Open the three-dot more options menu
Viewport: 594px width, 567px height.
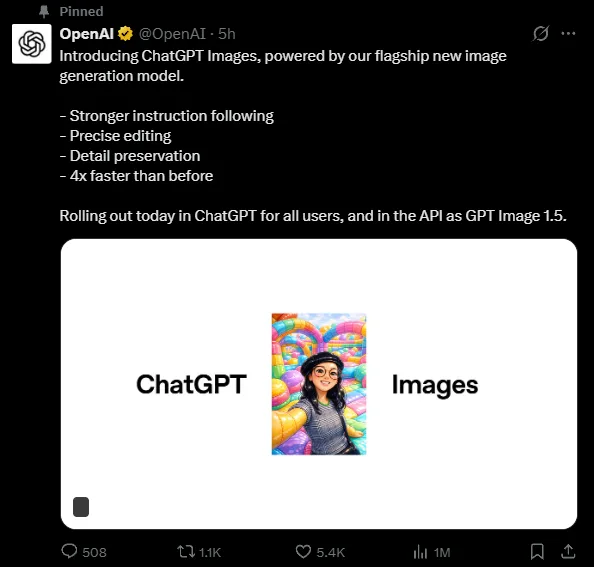(x=568, y=33)
